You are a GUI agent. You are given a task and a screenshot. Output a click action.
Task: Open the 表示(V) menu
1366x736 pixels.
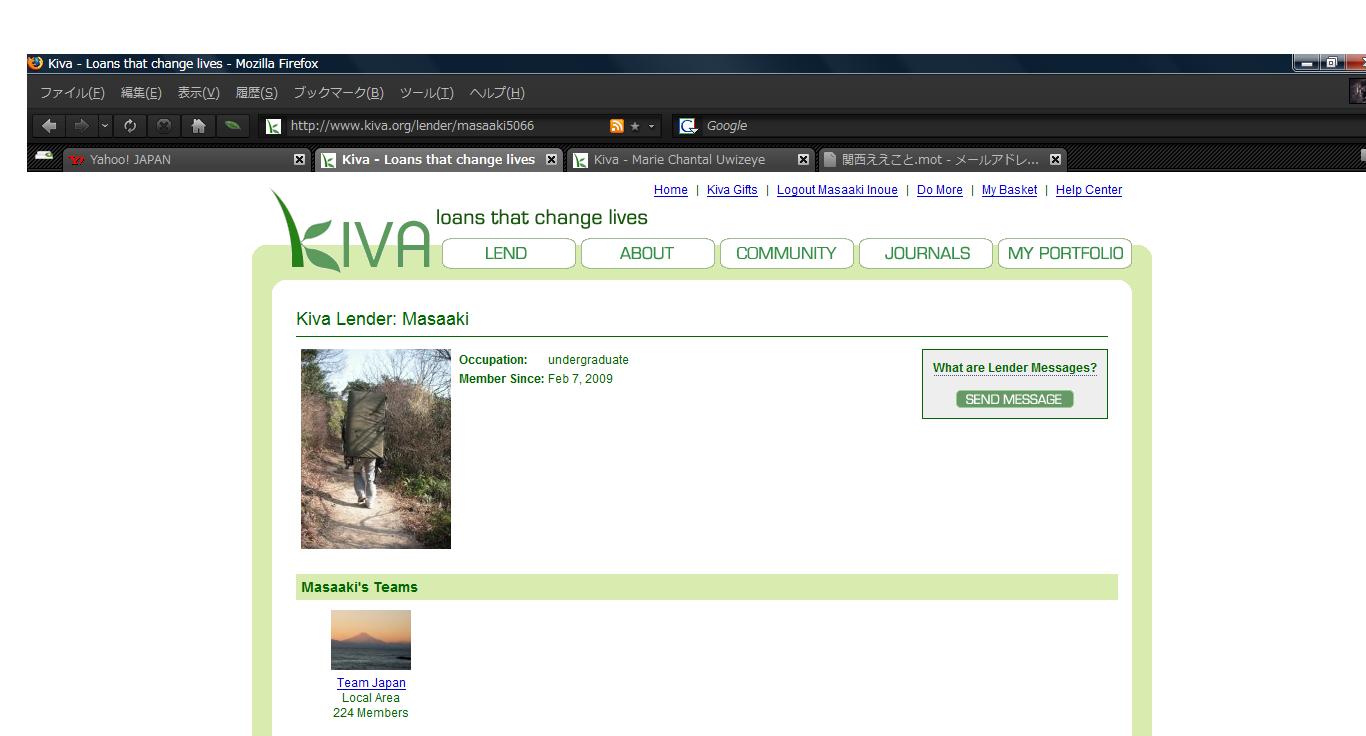click(198, 93)
